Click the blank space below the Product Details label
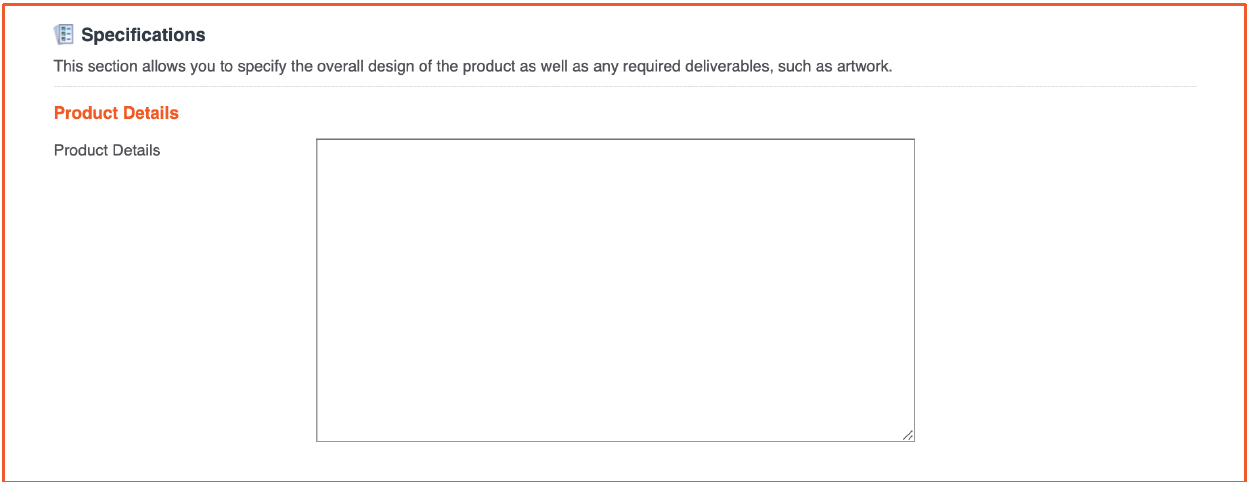The width and height of the screenshot is (1251, 485). [180, 300]
